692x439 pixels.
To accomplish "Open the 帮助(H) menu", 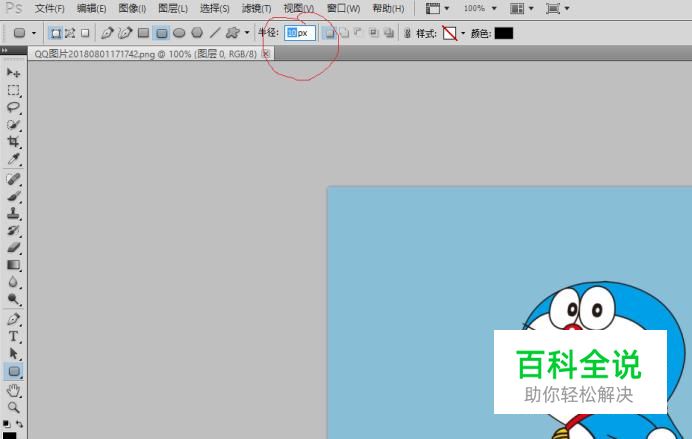I will 388,8.
